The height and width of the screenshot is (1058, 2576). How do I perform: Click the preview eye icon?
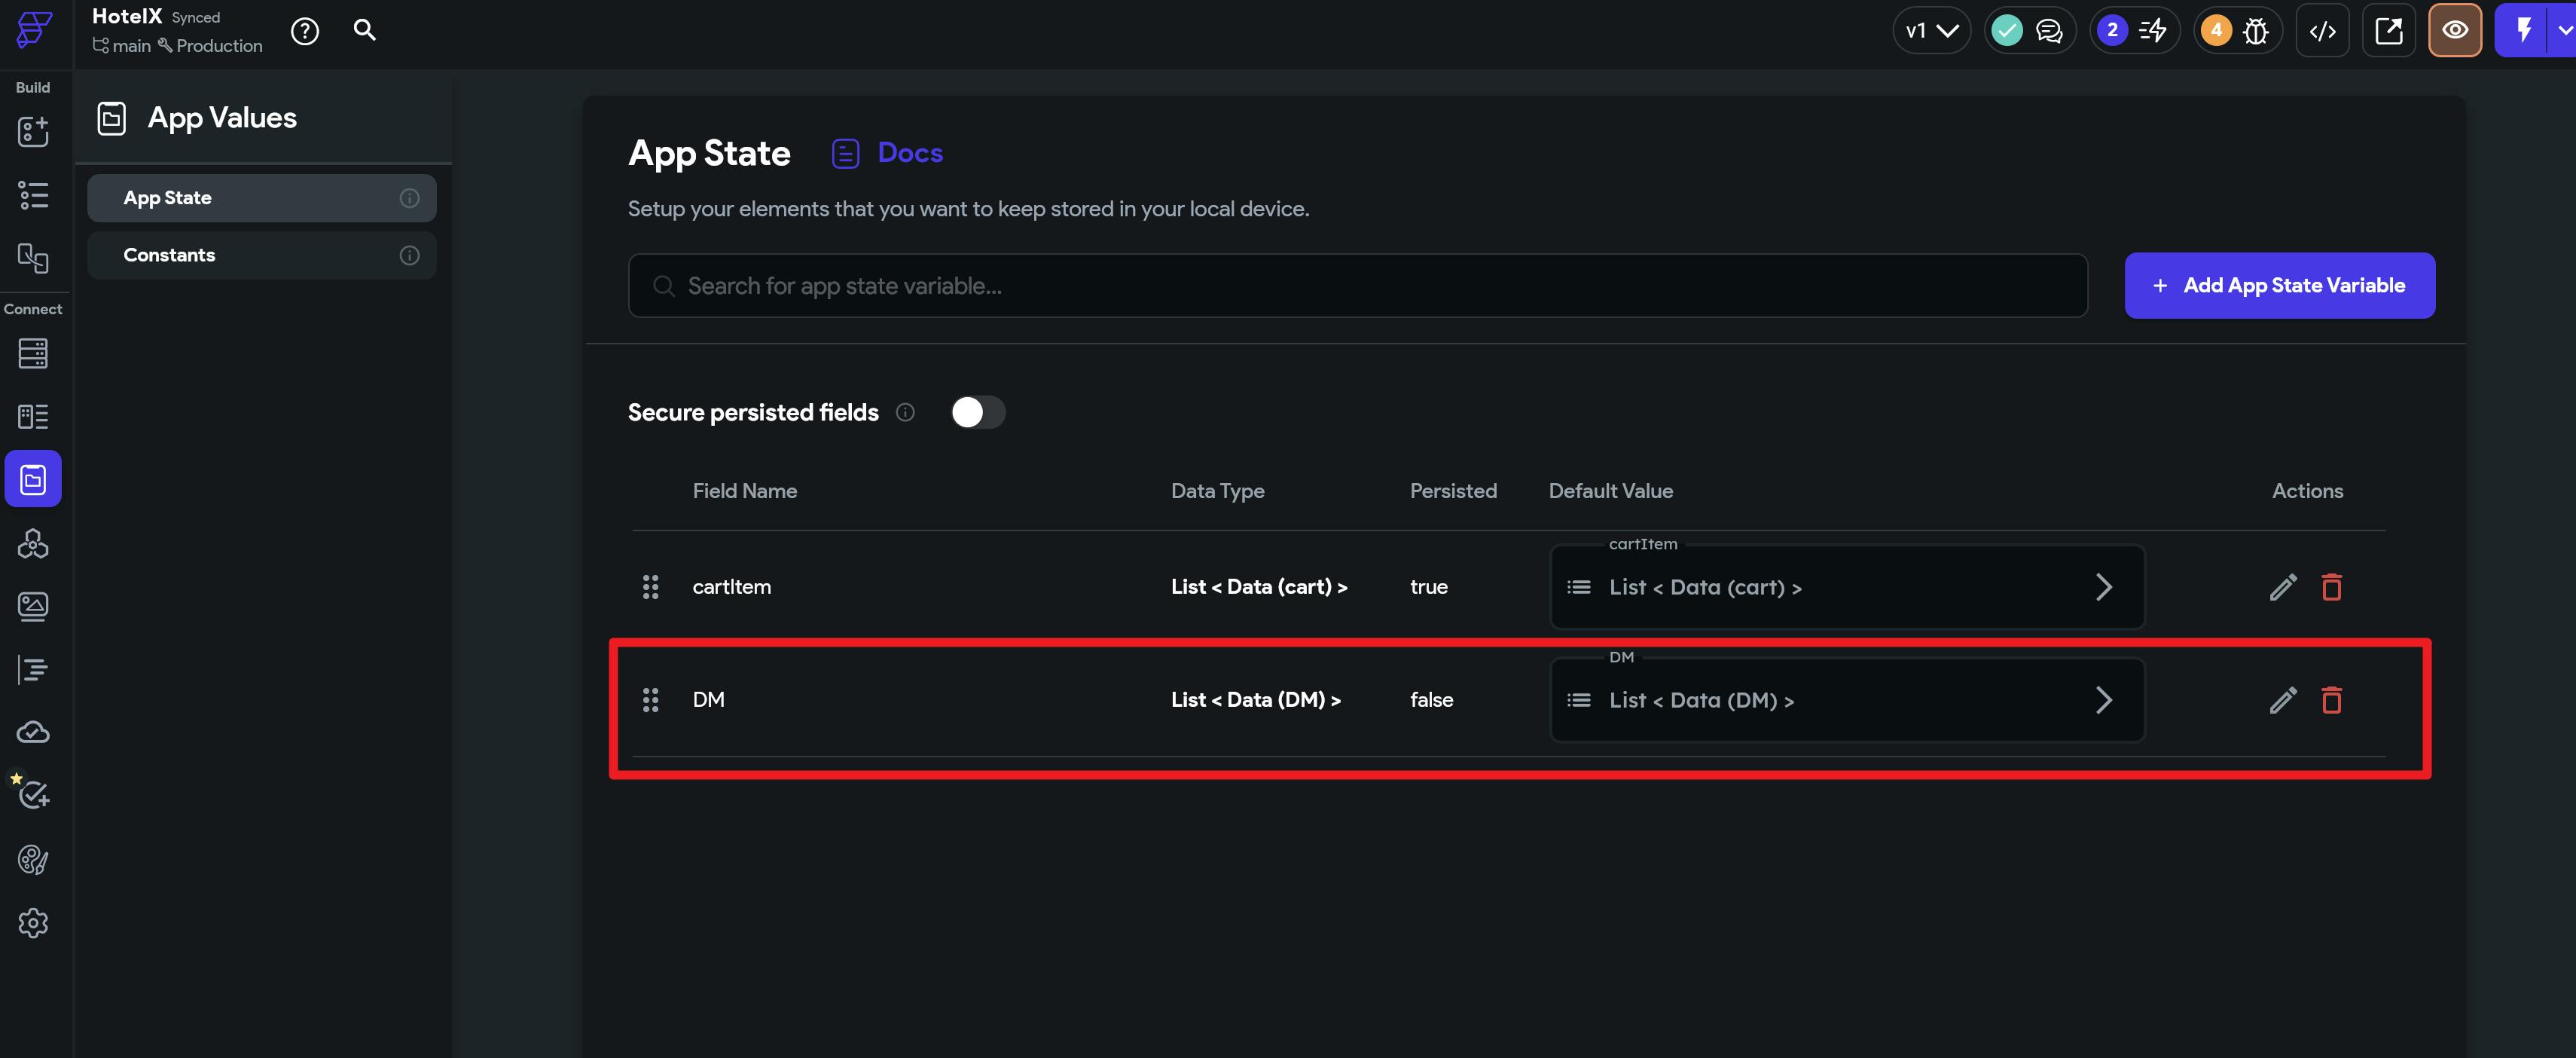[2455, 31]
